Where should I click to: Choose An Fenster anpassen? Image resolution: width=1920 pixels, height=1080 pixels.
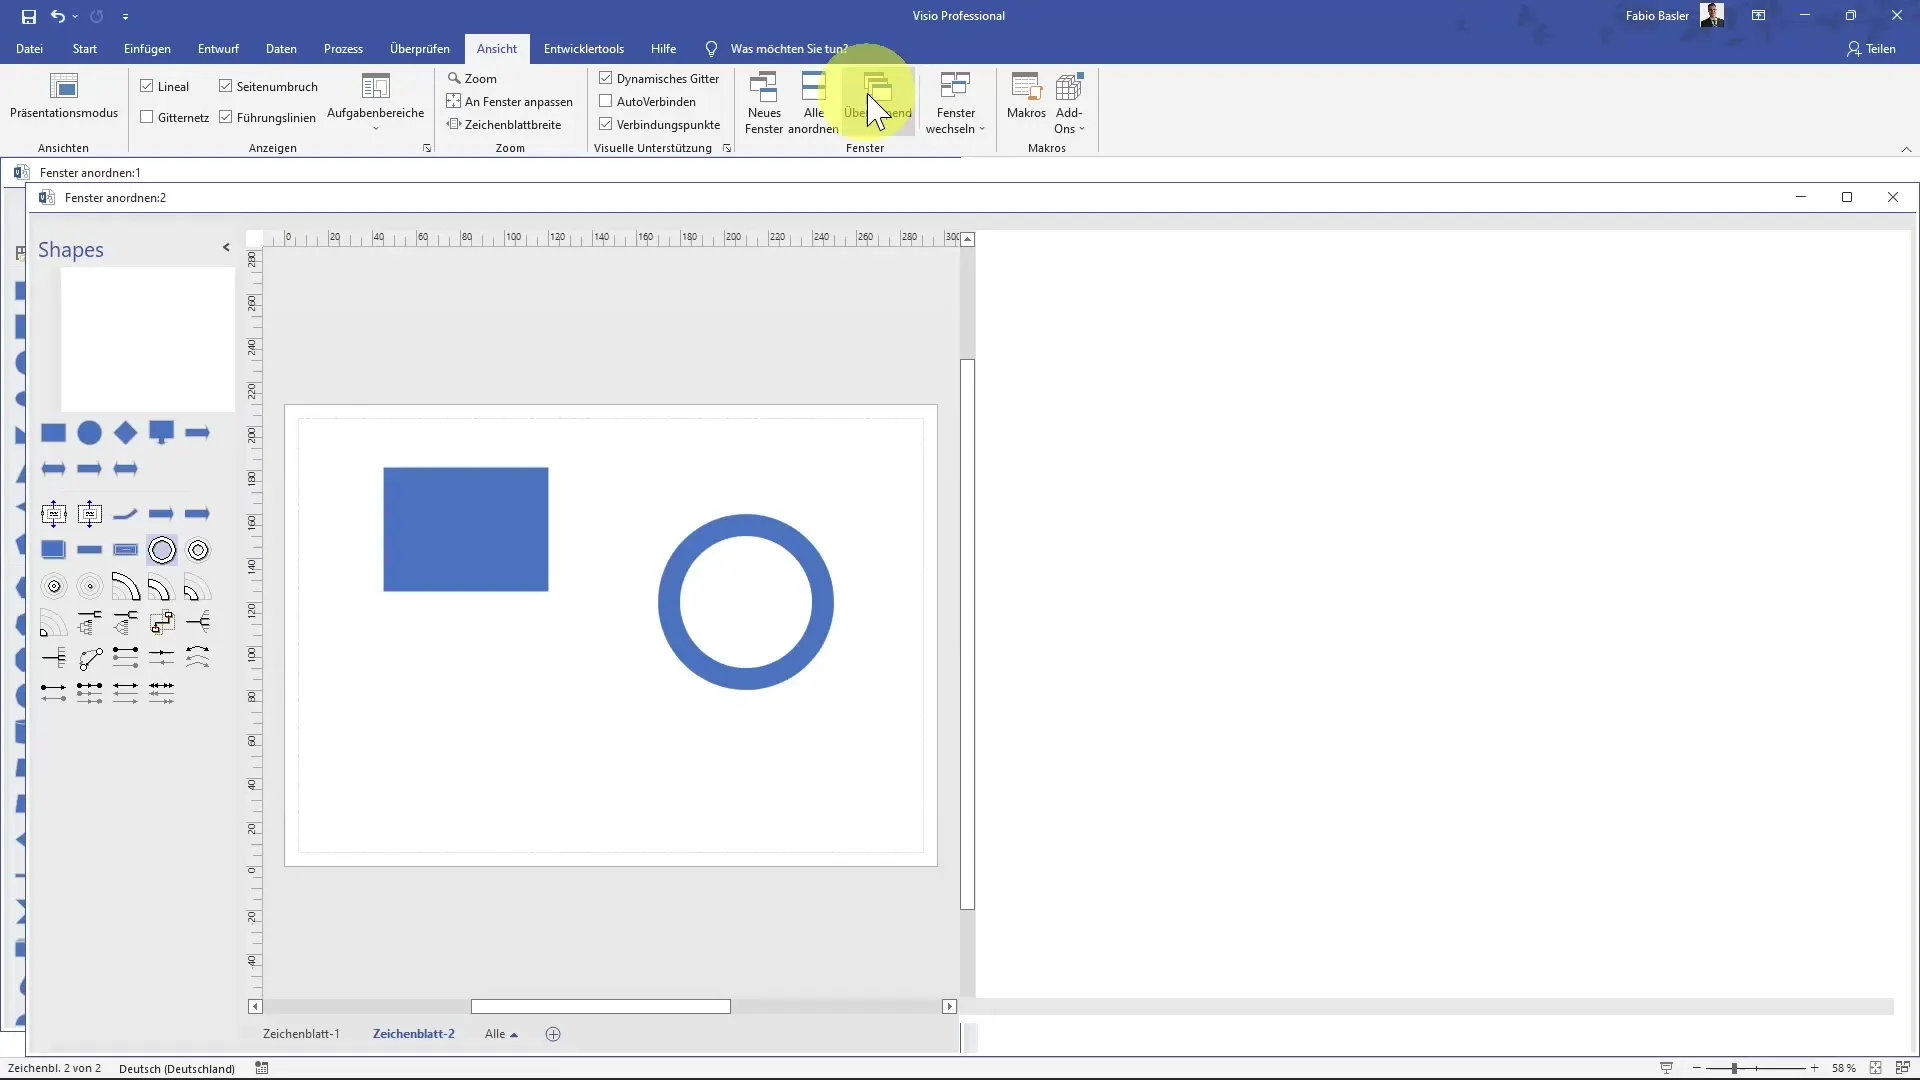(510, 101)
